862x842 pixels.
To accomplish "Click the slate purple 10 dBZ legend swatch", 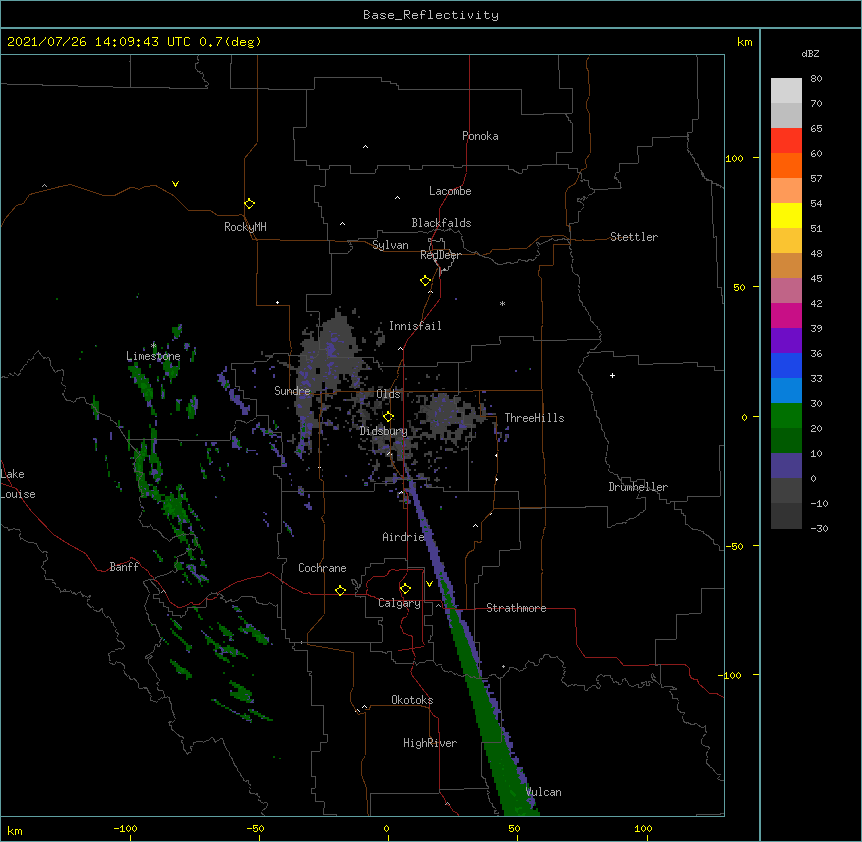I will pos(786,466).
